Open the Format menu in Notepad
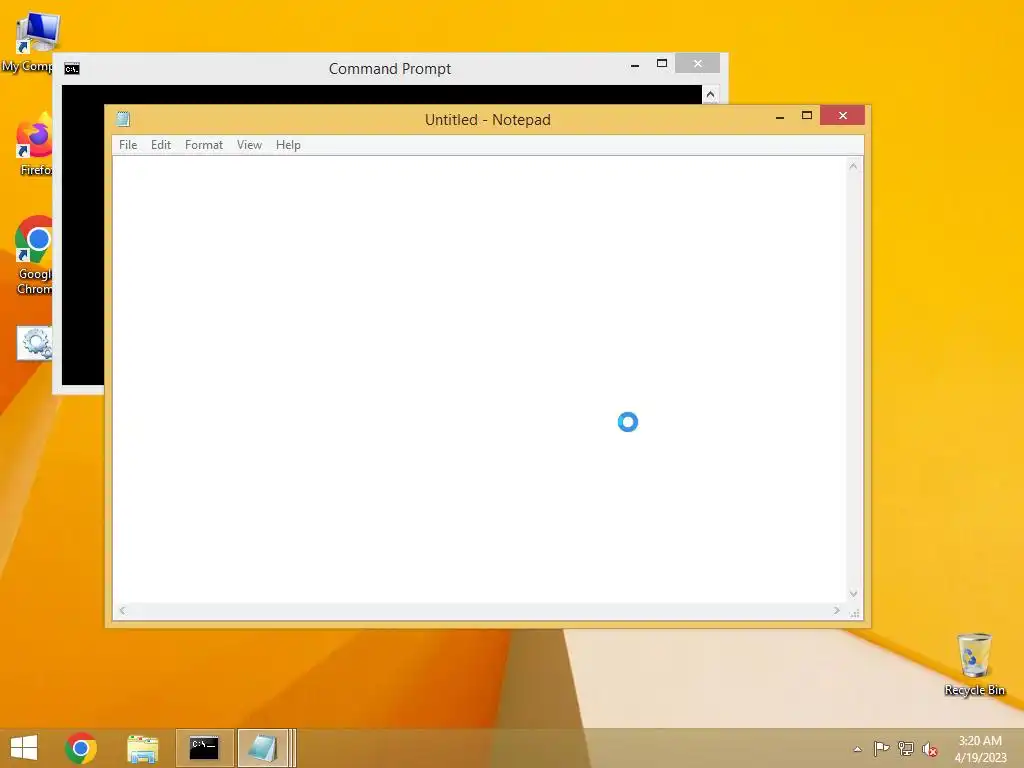 pos(204,145)
